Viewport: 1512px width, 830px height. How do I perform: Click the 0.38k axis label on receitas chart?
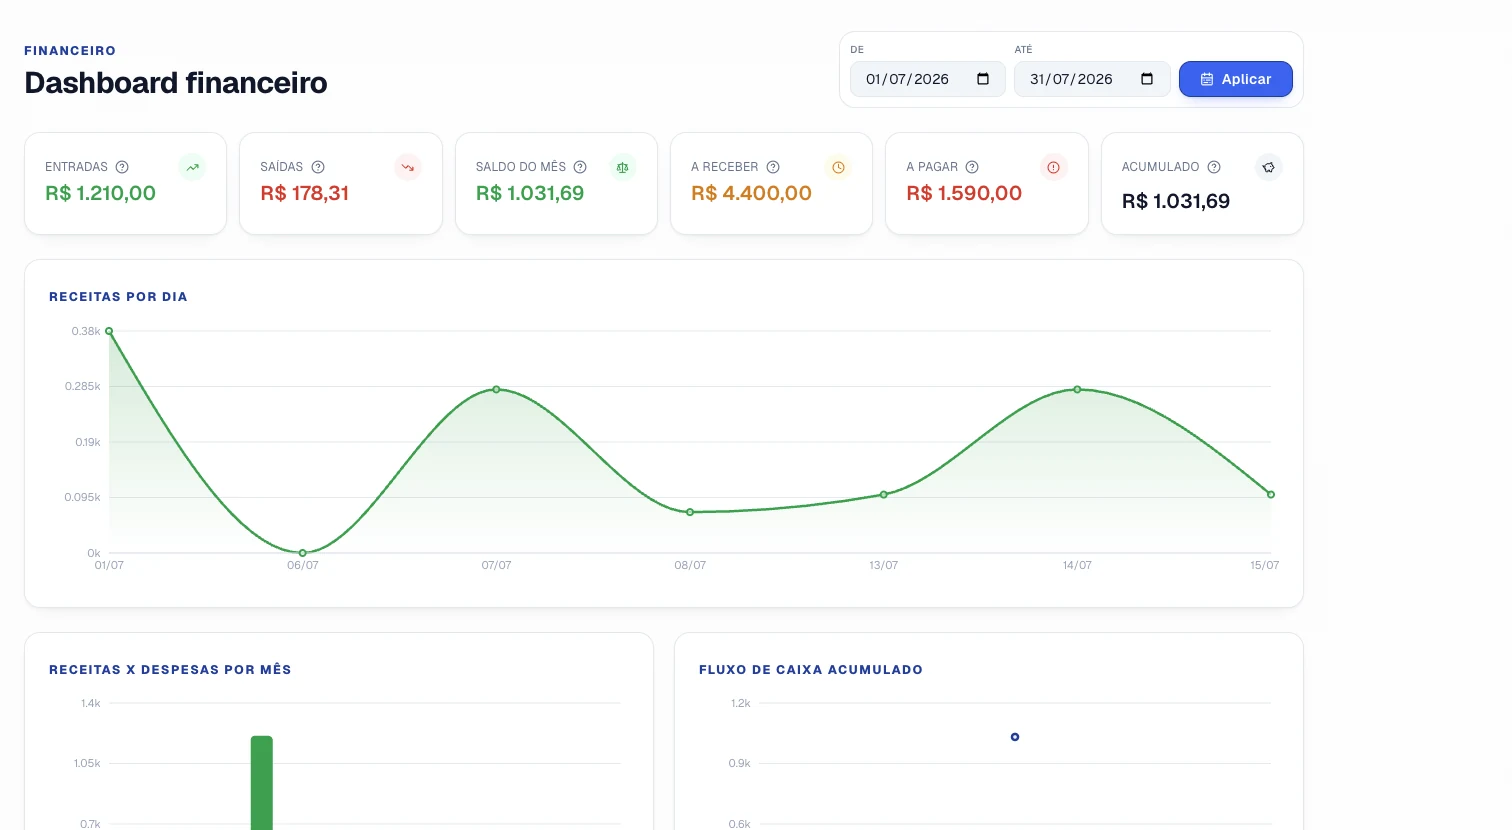[x=86, y=331]
